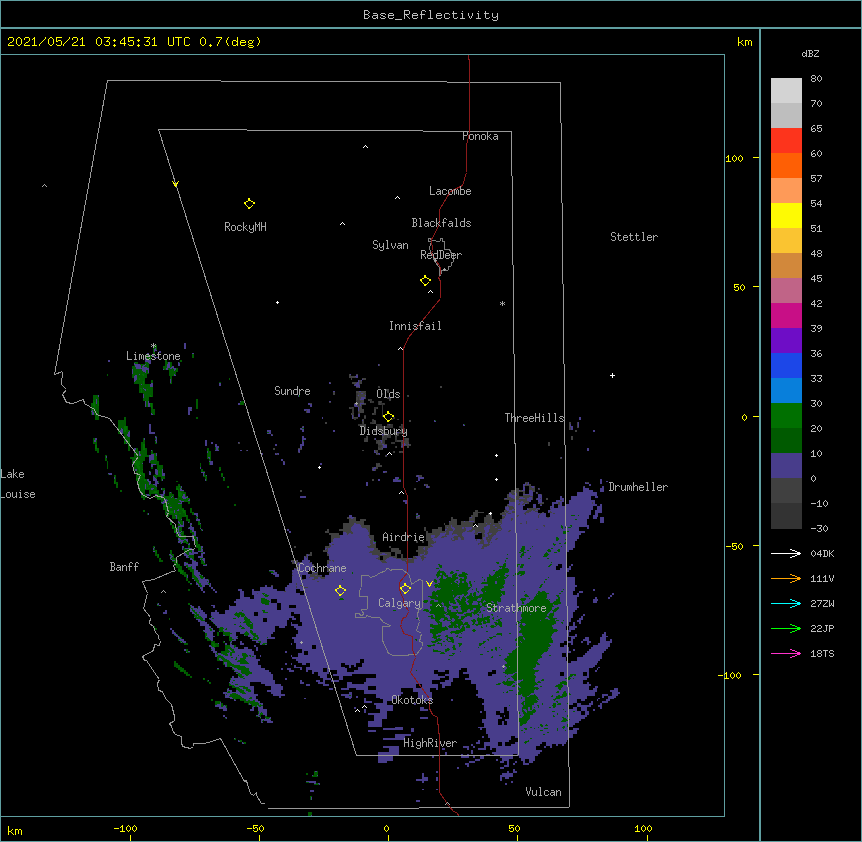Click the yellow marker south of RedDeer
This screenshot has height=842, width=862.
(x=426, y=281)
